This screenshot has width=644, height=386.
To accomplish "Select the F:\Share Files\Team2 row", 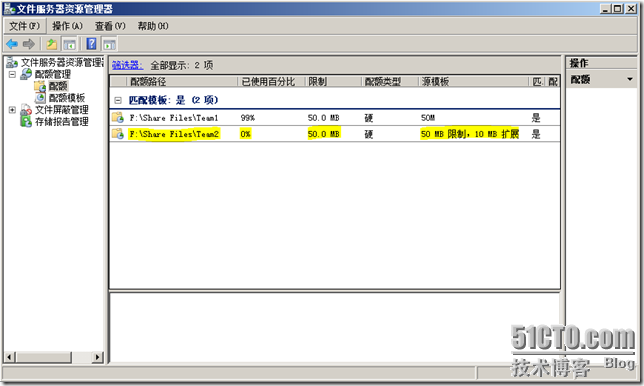I will [335, 133].
